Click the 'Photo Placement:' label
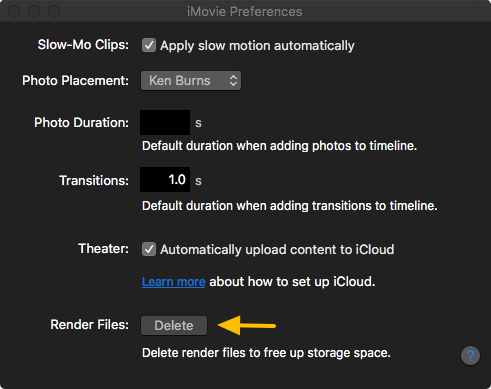The height and width of the screenshot is (389, 491). point(76,81)
